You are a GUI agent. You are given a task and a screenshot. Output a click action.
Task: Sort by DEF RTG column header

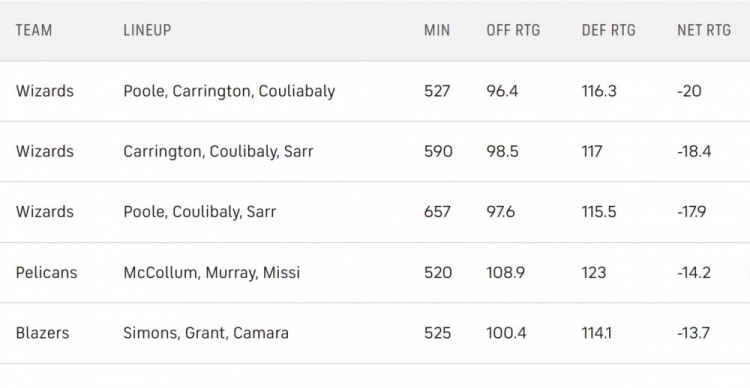[608, 30]
